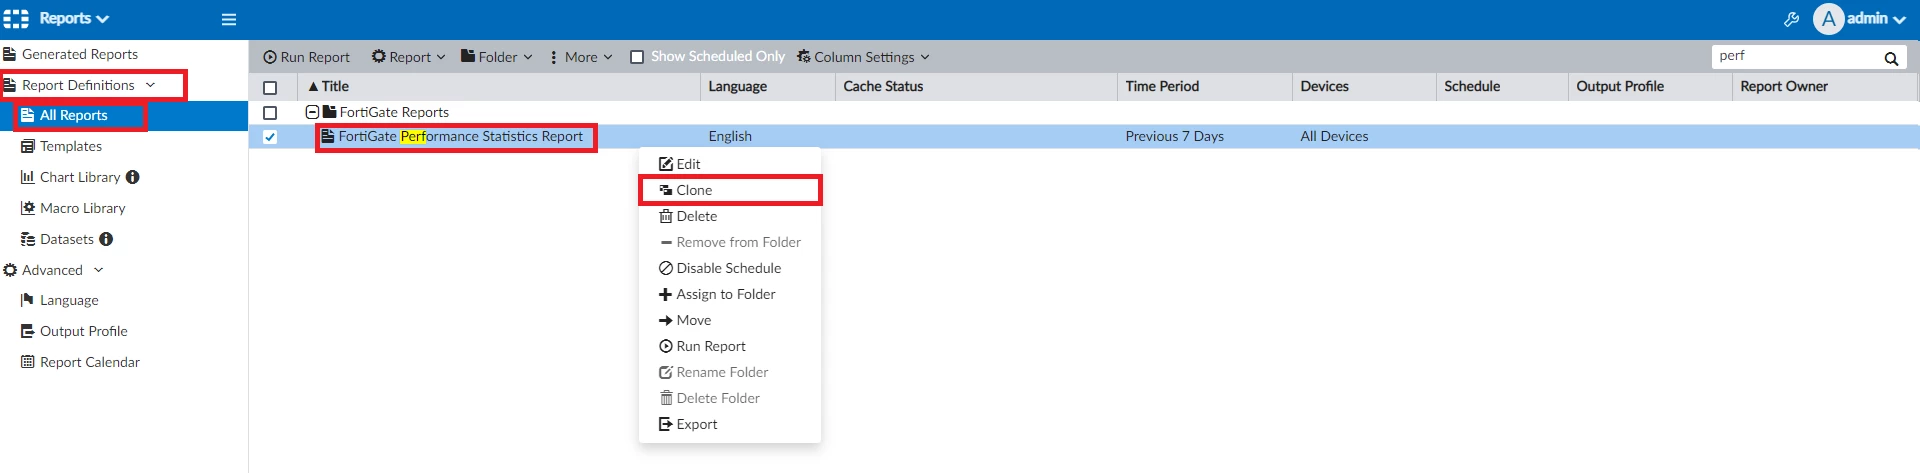Click the Previous 7 Days cell

coord(1174,137)
